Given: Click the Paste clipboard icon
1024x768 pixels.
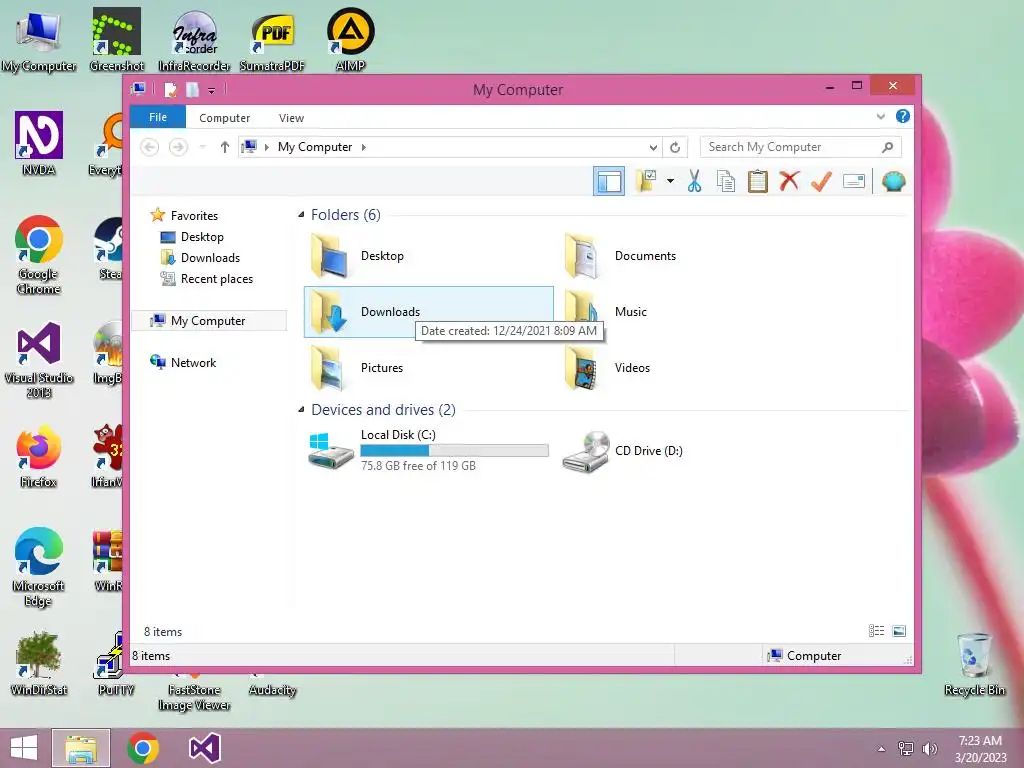Looking at the screenshot, I should (x=758, y=181).
